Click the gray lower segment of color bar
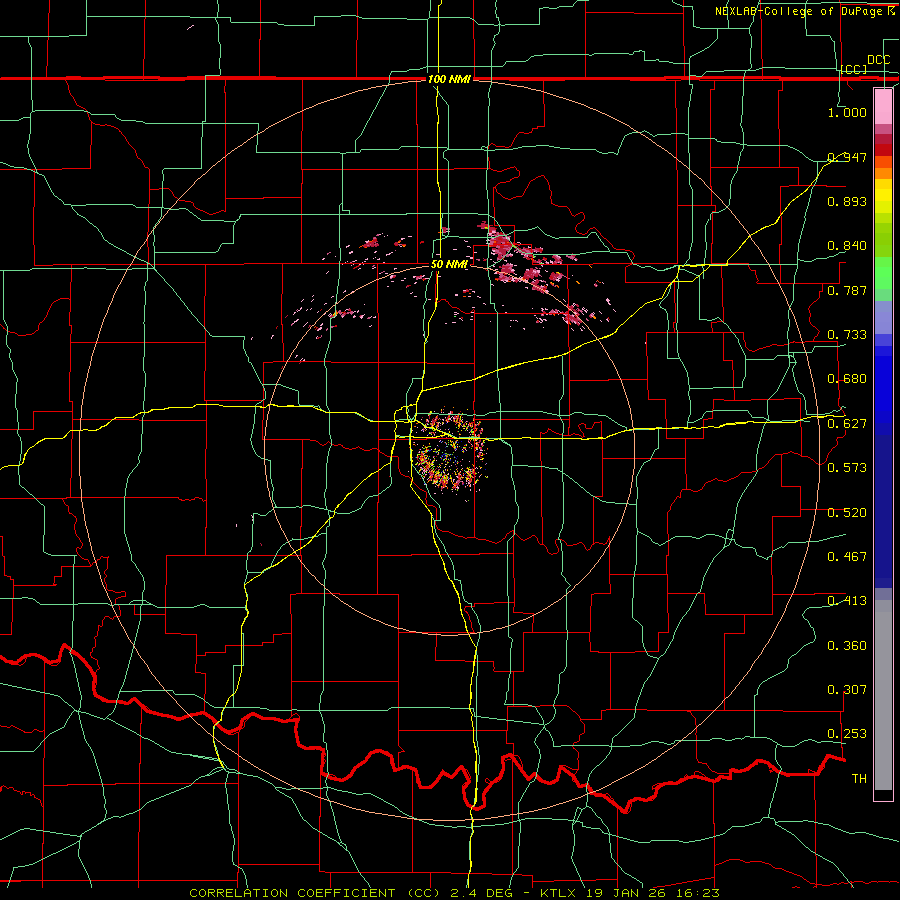900x900 pixels. point(883,695)
